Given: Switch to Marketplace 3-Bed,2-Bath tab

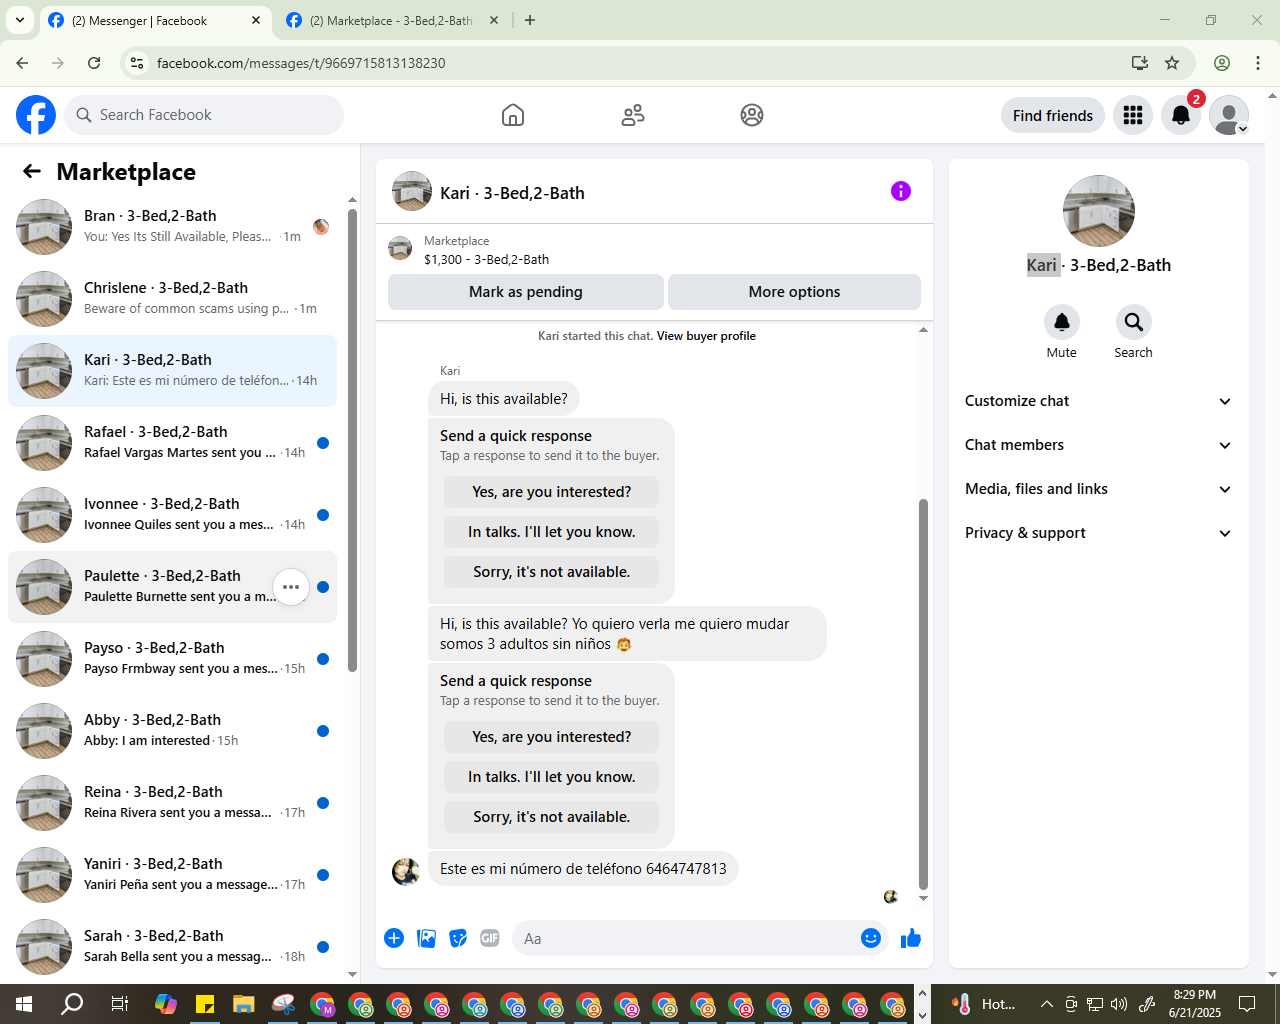Looking at the screenshot, I should [390, 20].
